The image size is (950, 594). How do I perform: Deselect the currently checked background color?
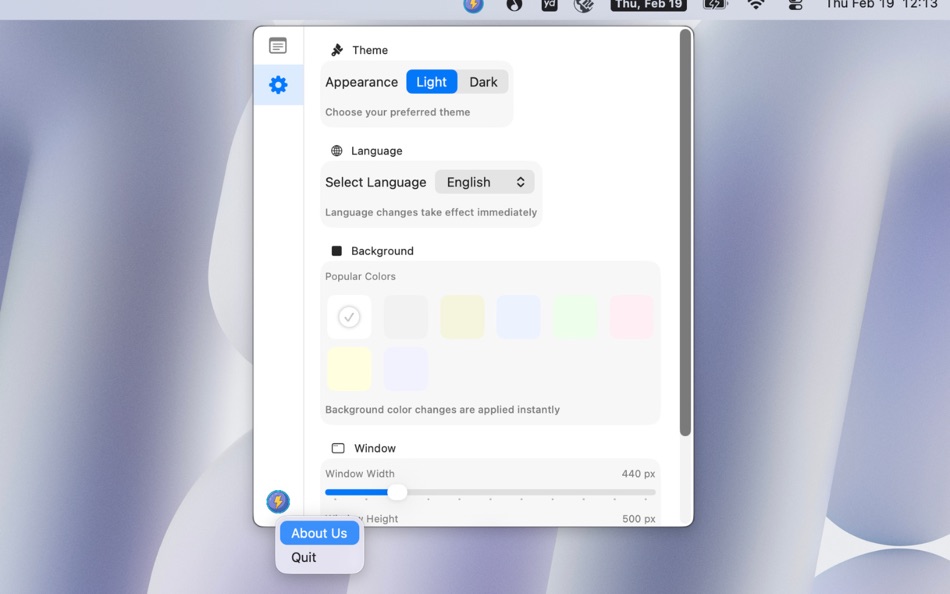pos(349,316)
